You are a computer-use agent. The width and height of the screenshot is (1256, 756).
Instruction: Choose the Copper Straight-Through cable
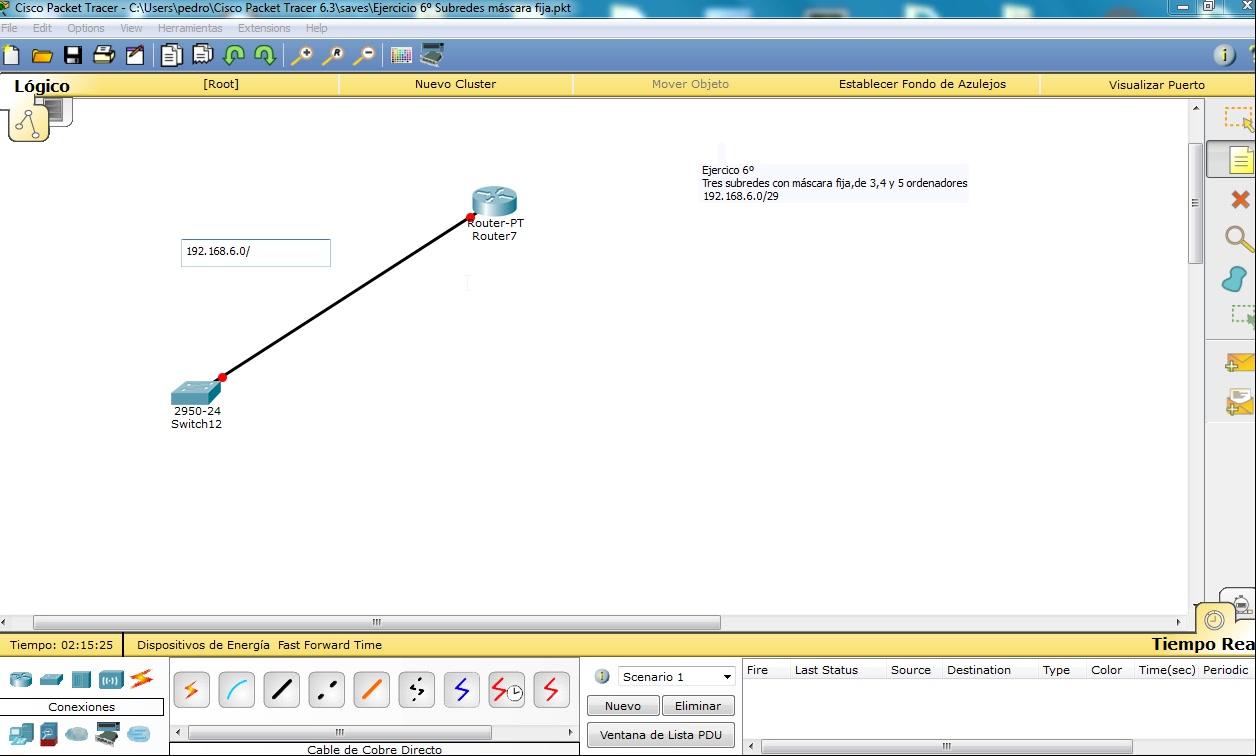(x=282, y=690)
